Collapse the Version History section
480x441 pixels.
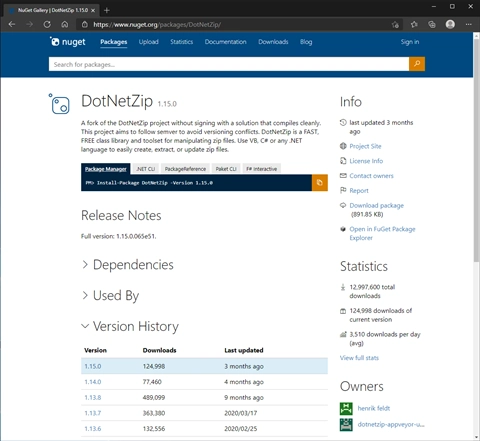point(130,326)
